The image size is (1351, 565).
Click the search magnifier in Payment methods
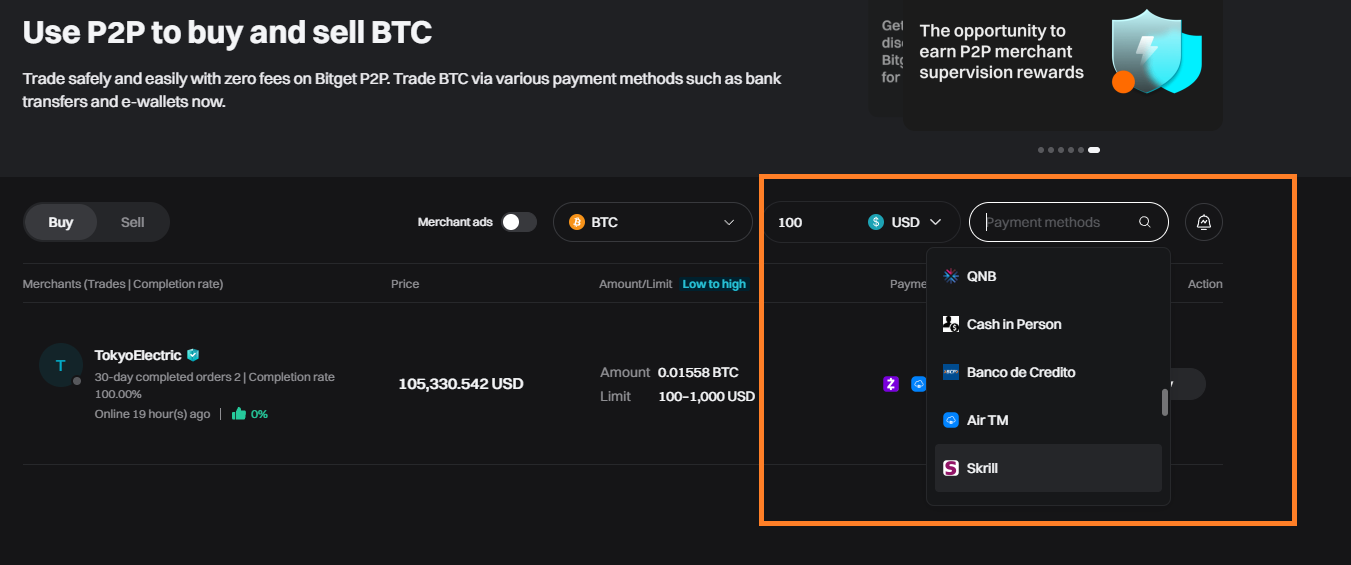tap(1145, 222)
